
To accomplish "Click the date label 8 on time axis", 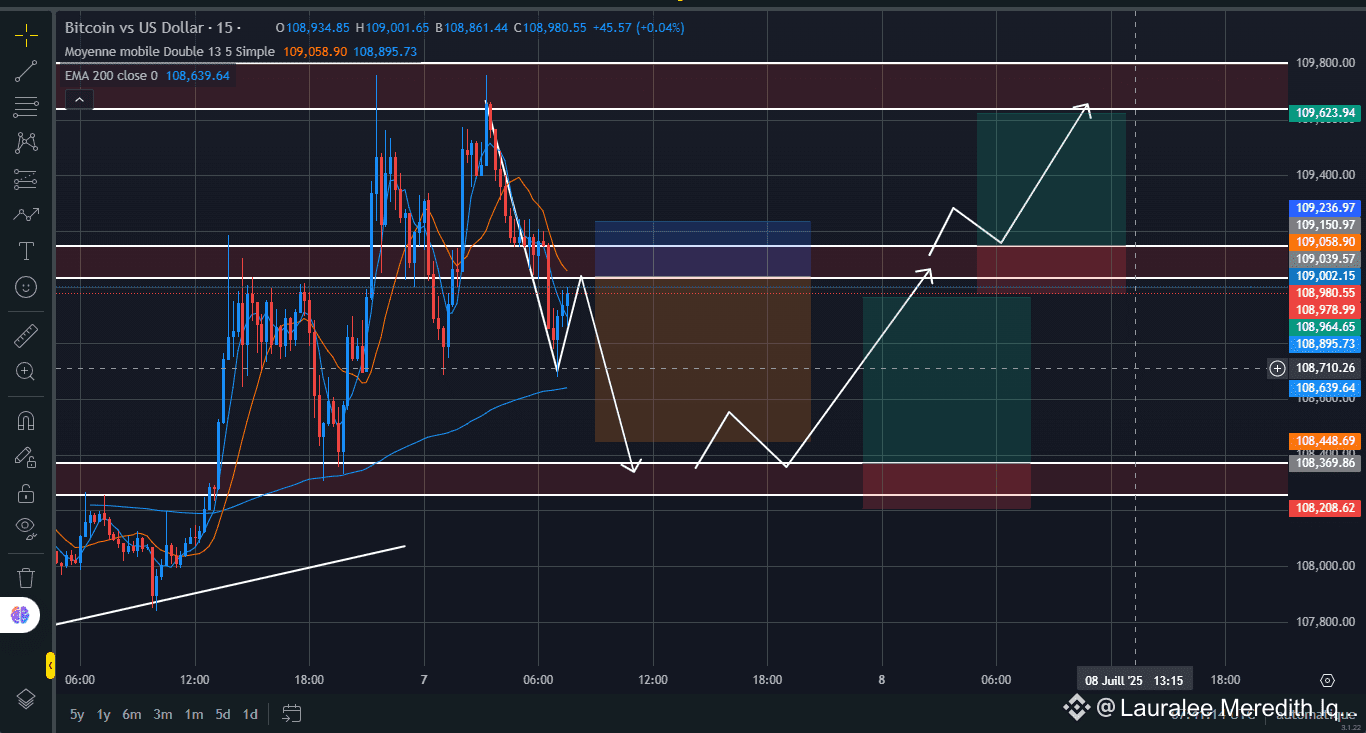I will (x=882, y=680).
